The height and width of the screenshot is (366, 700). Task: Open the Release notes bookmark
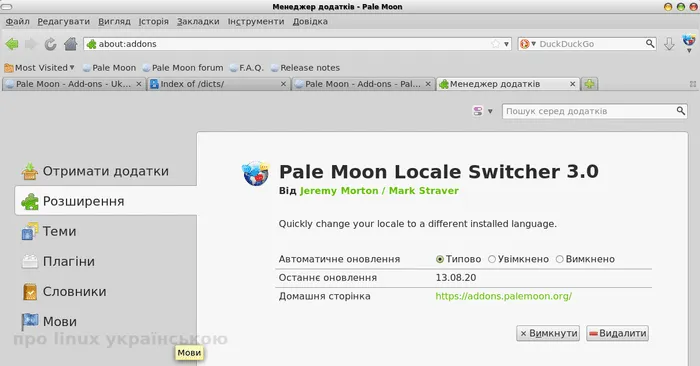click(x=305, y=67)
